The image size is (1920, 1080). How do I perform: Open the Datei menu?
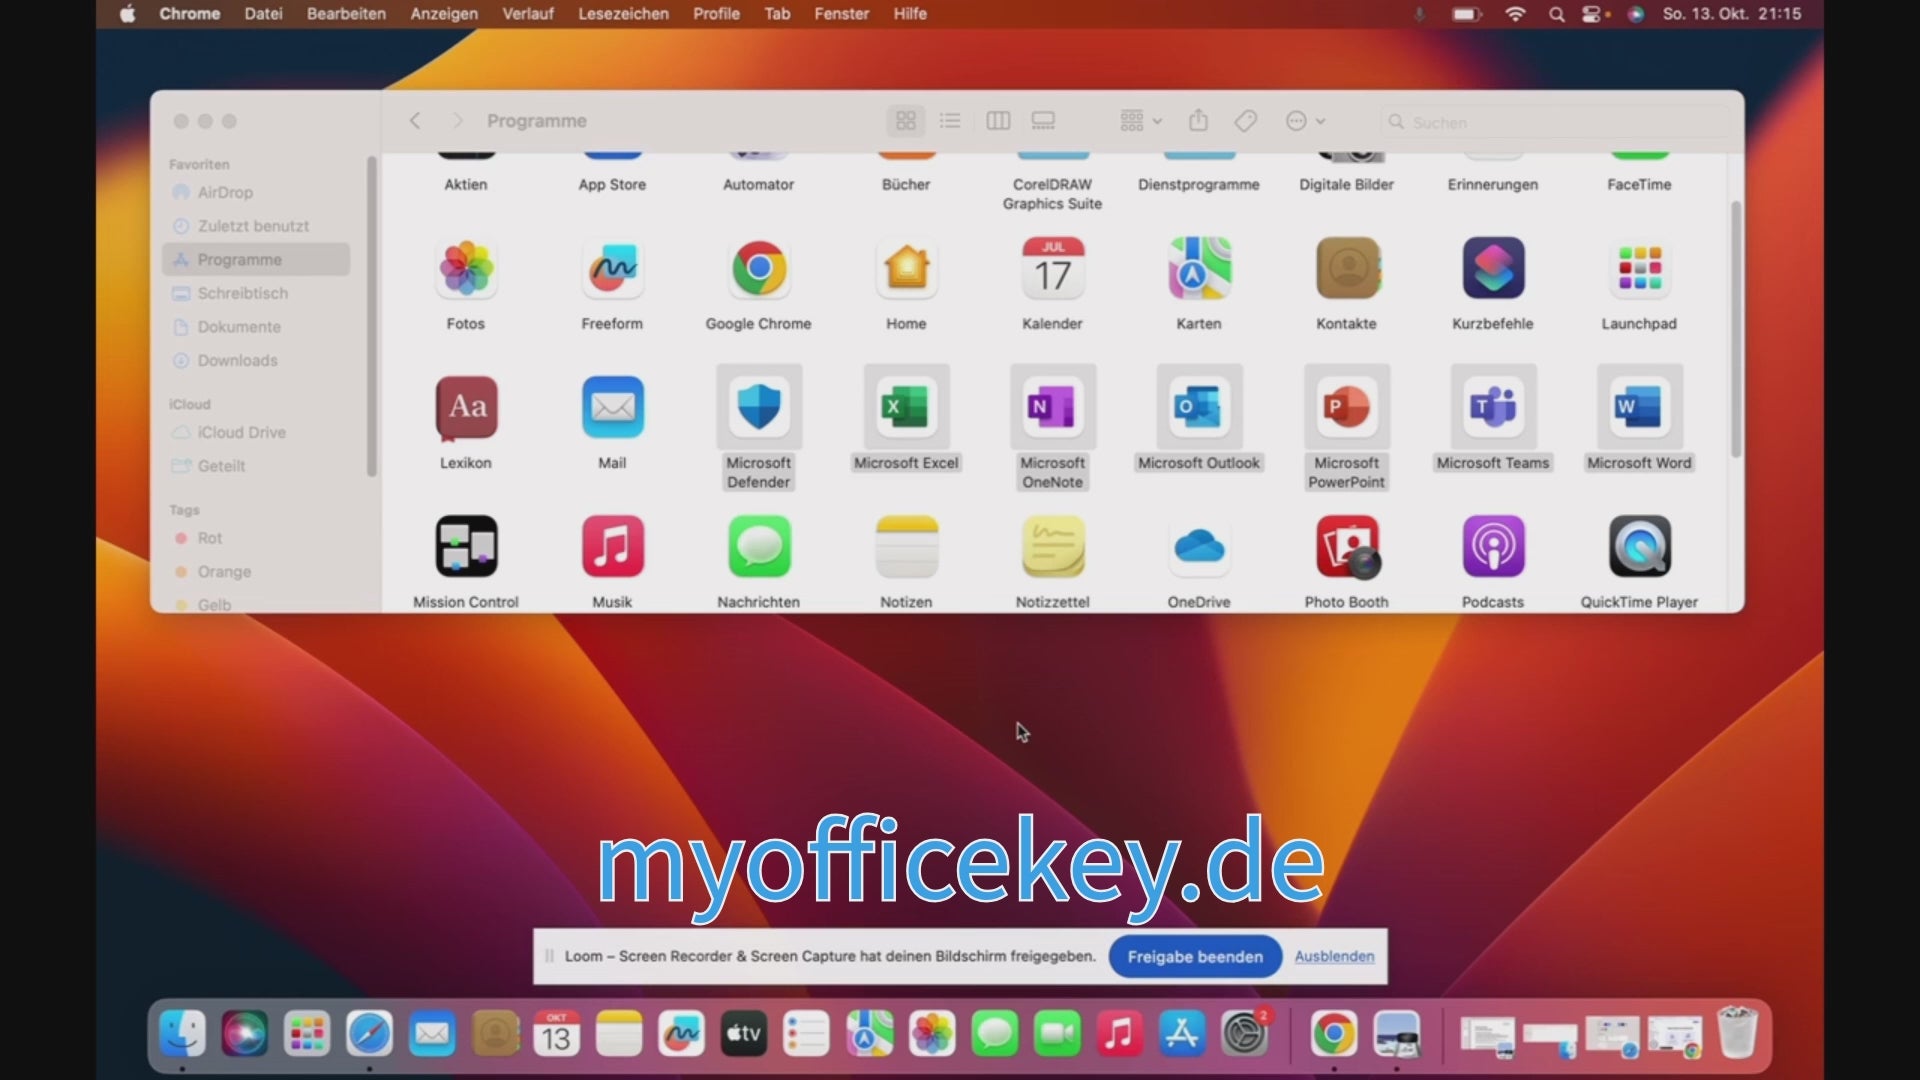coord(263,14)
